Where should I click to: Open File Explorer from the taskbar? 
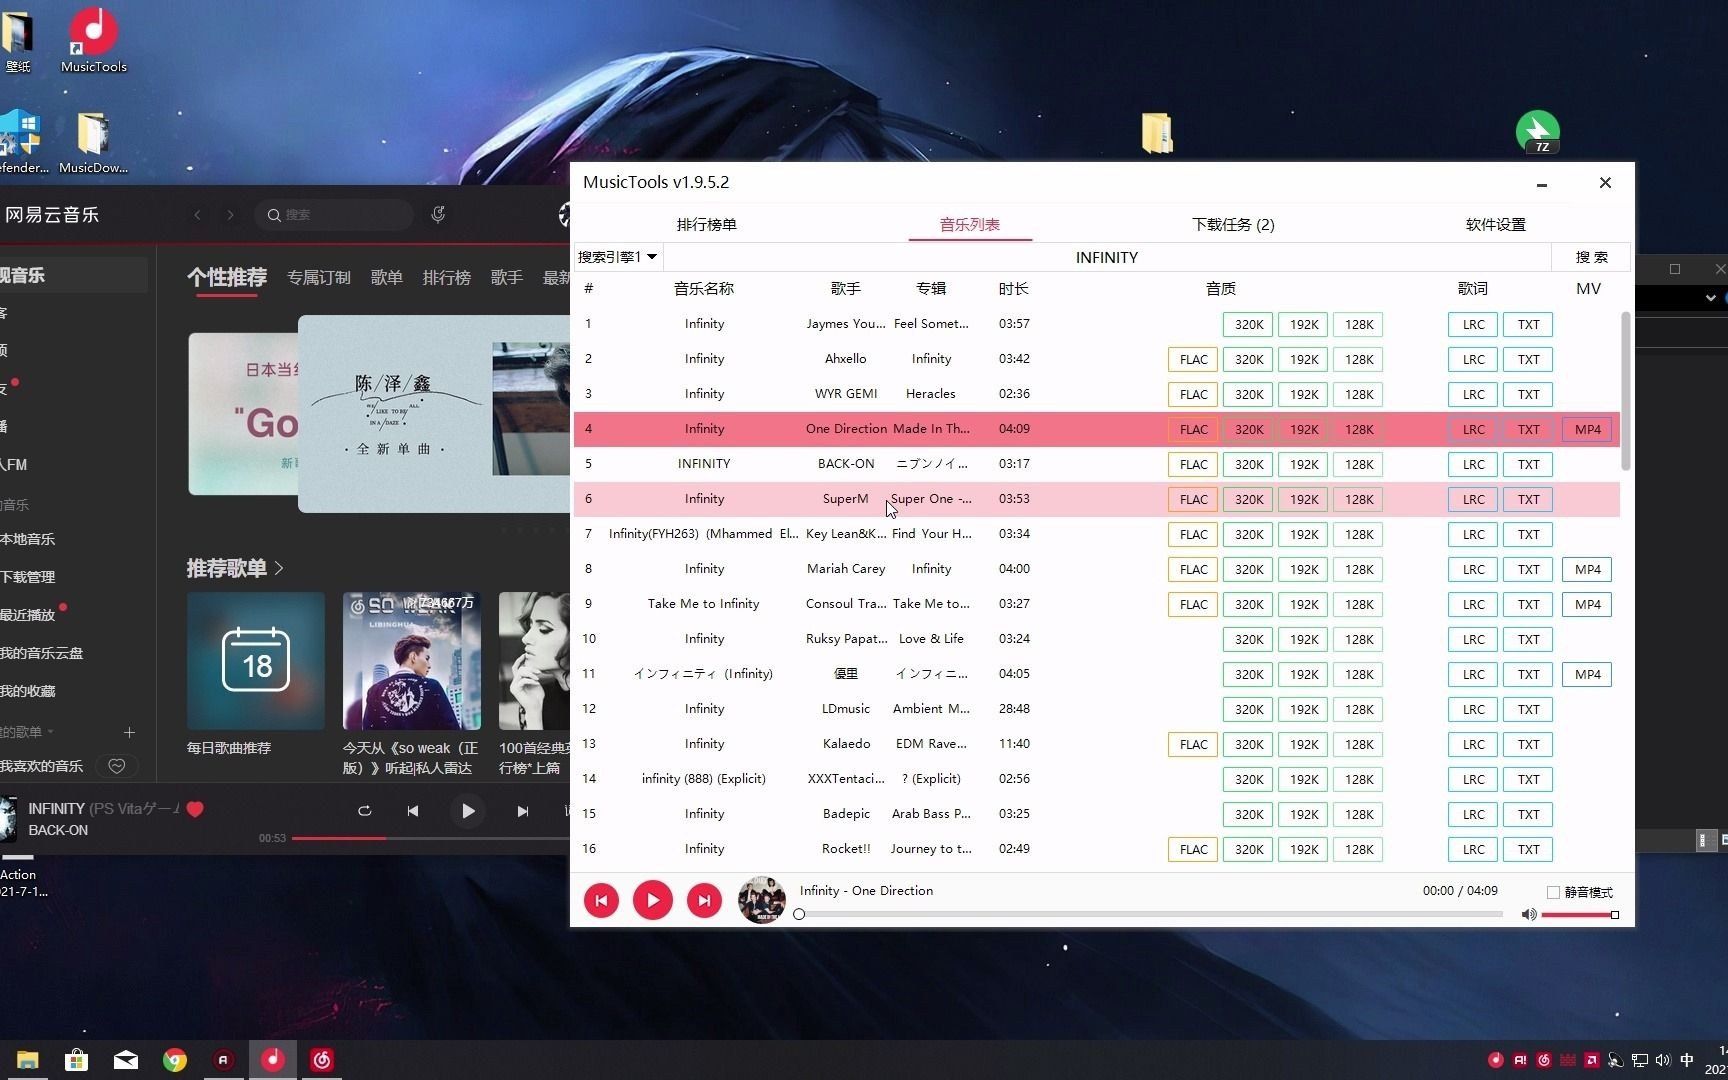pyautogui.click(x=27, y=1060)
